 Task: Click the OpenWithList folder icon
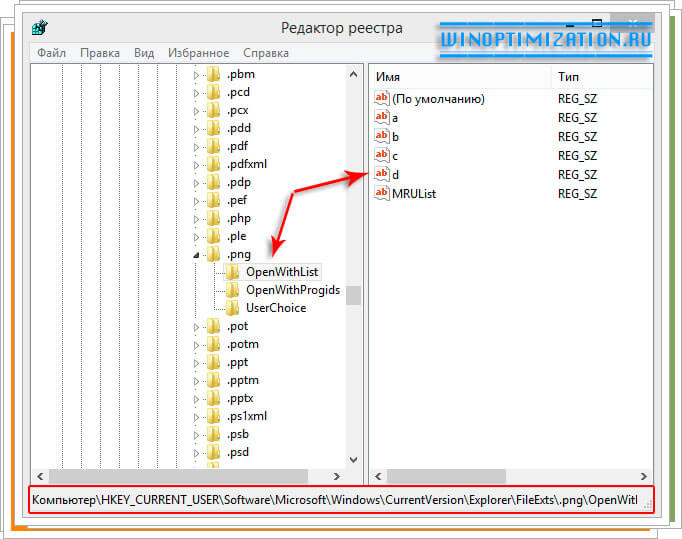(x=233, y=272)
